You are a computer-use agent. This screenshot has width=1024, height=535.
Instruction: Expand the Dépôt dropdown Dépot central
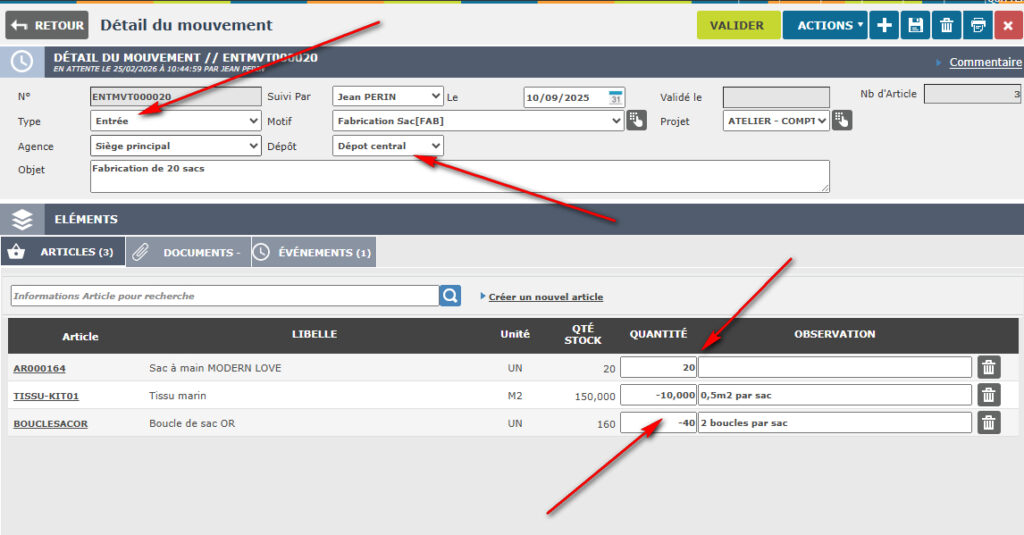[388, 146]
